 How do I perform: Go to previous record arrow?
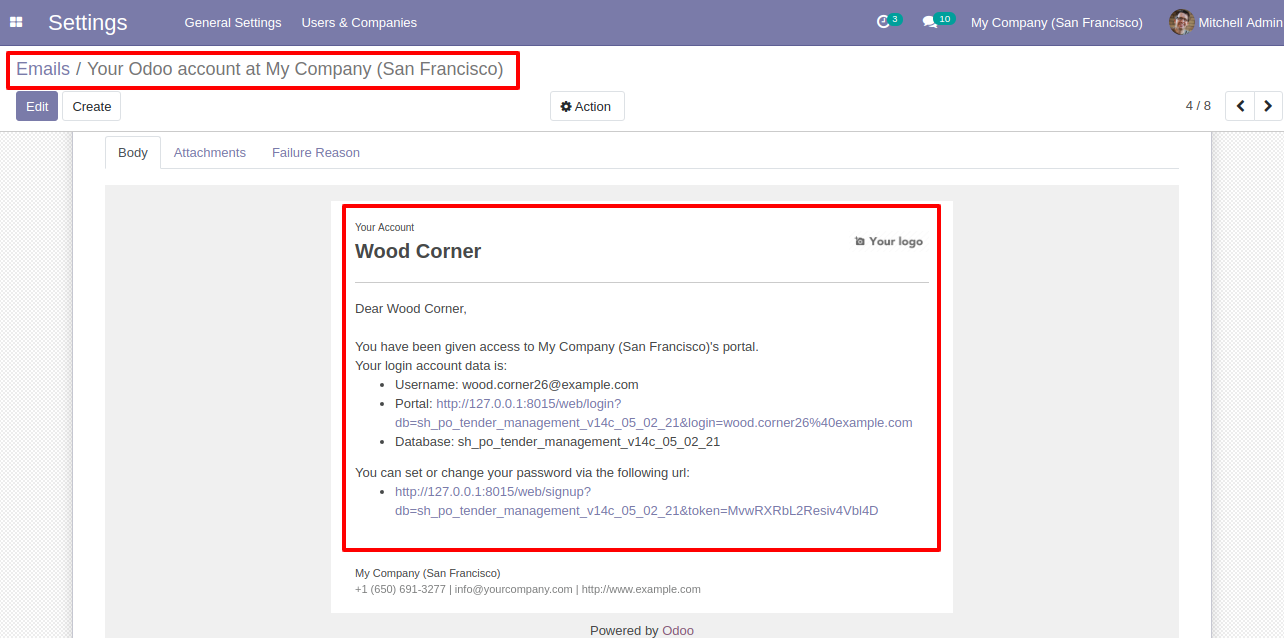pos(1240,106)
